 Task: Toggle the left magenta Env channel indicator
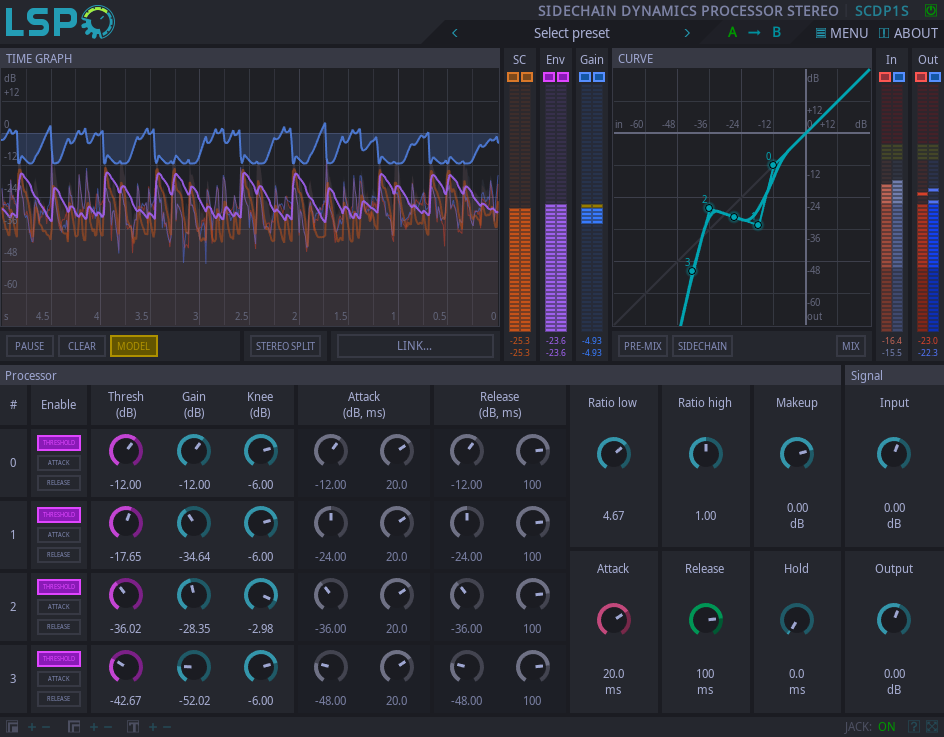(x=548, y=77)
